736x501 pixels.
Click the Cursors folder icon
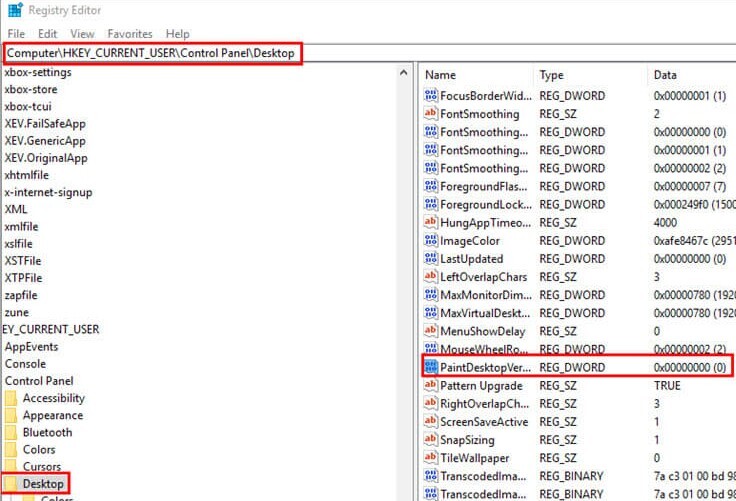(11, 466)
